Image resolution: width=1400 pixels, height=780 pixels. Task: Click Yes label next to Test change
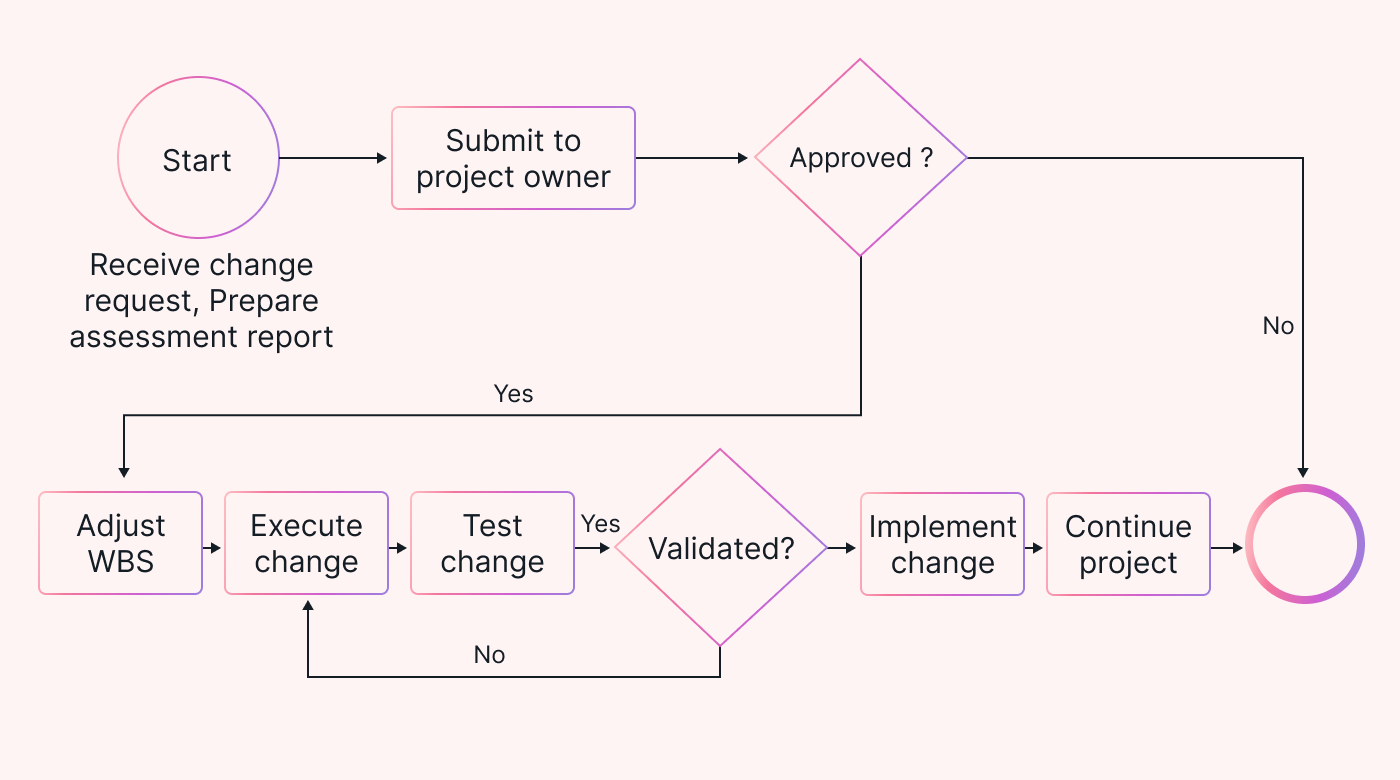click(600, 524)
